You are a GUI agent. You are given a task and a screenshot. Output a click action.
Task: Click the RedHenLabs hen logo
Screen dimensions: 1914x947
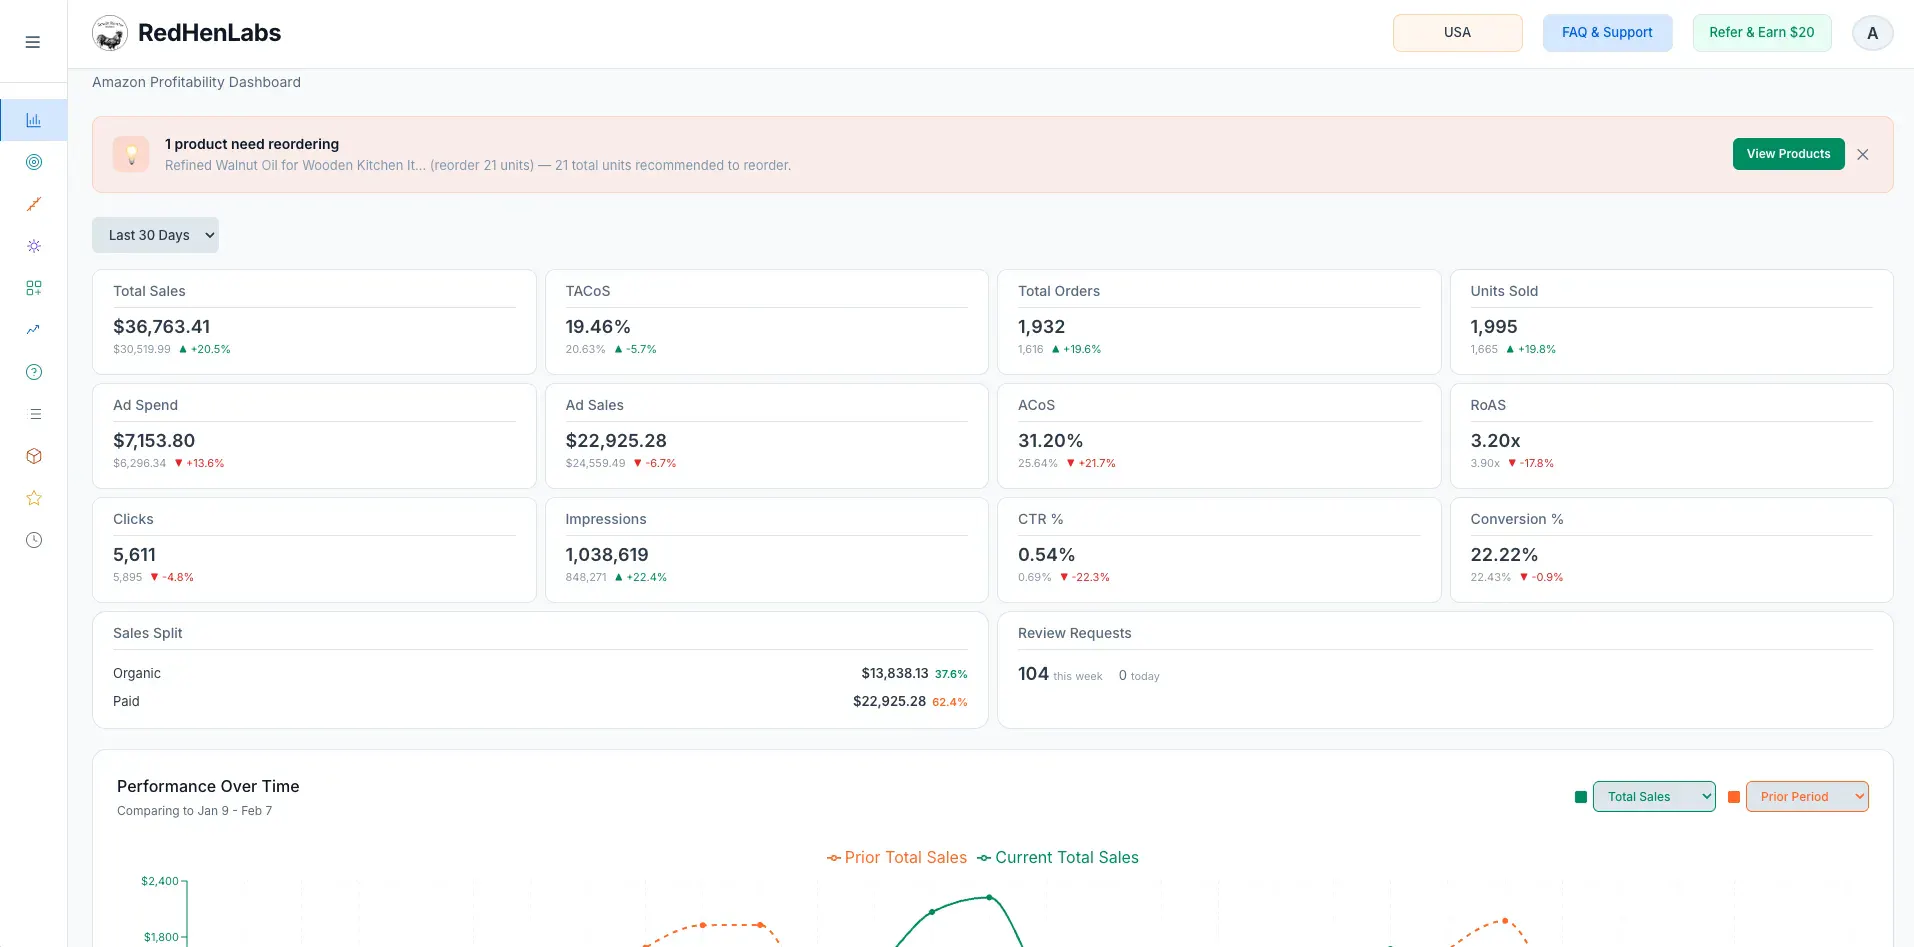[x=110, y=33]
